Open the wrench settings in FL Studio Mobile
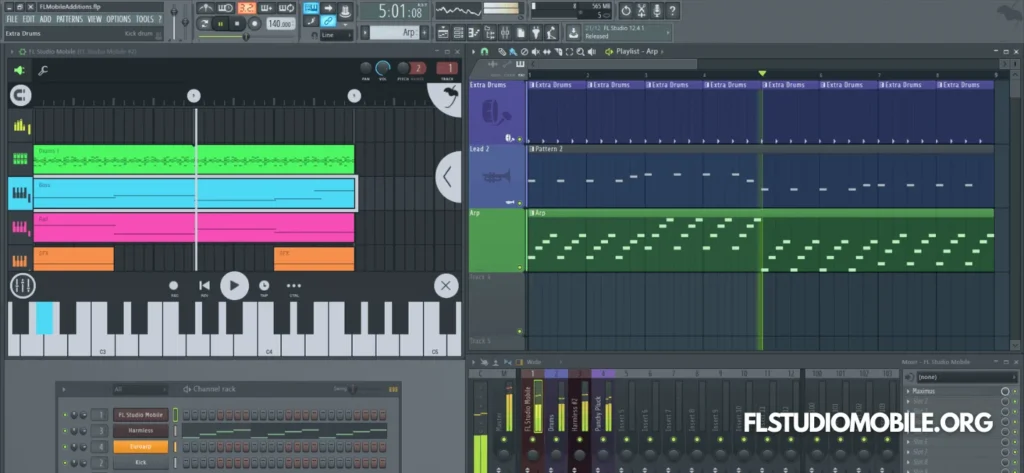 [x=43, y=71]
